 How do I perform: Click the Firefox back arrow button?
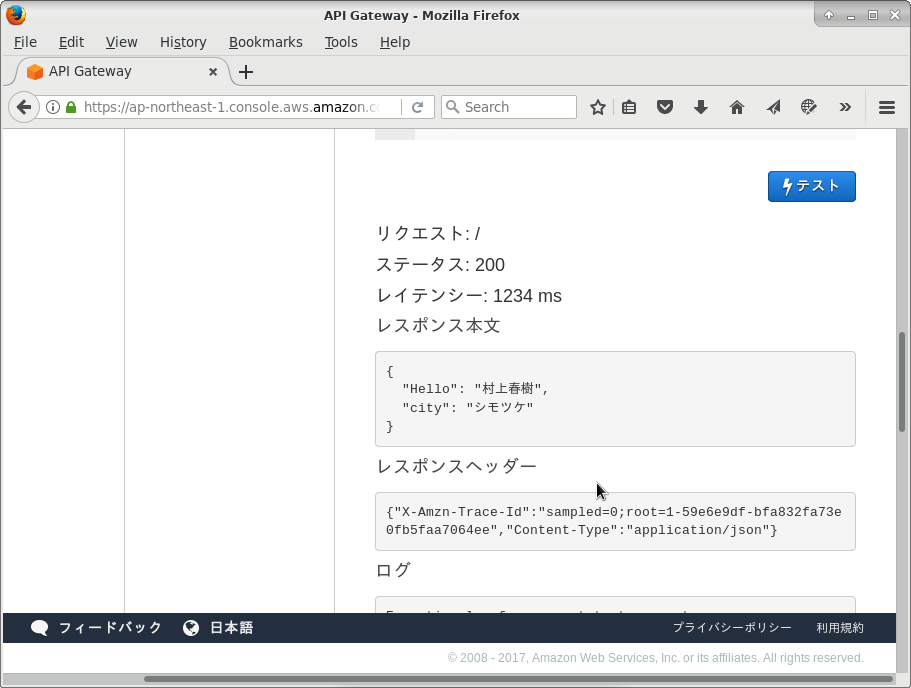point(24,107)
